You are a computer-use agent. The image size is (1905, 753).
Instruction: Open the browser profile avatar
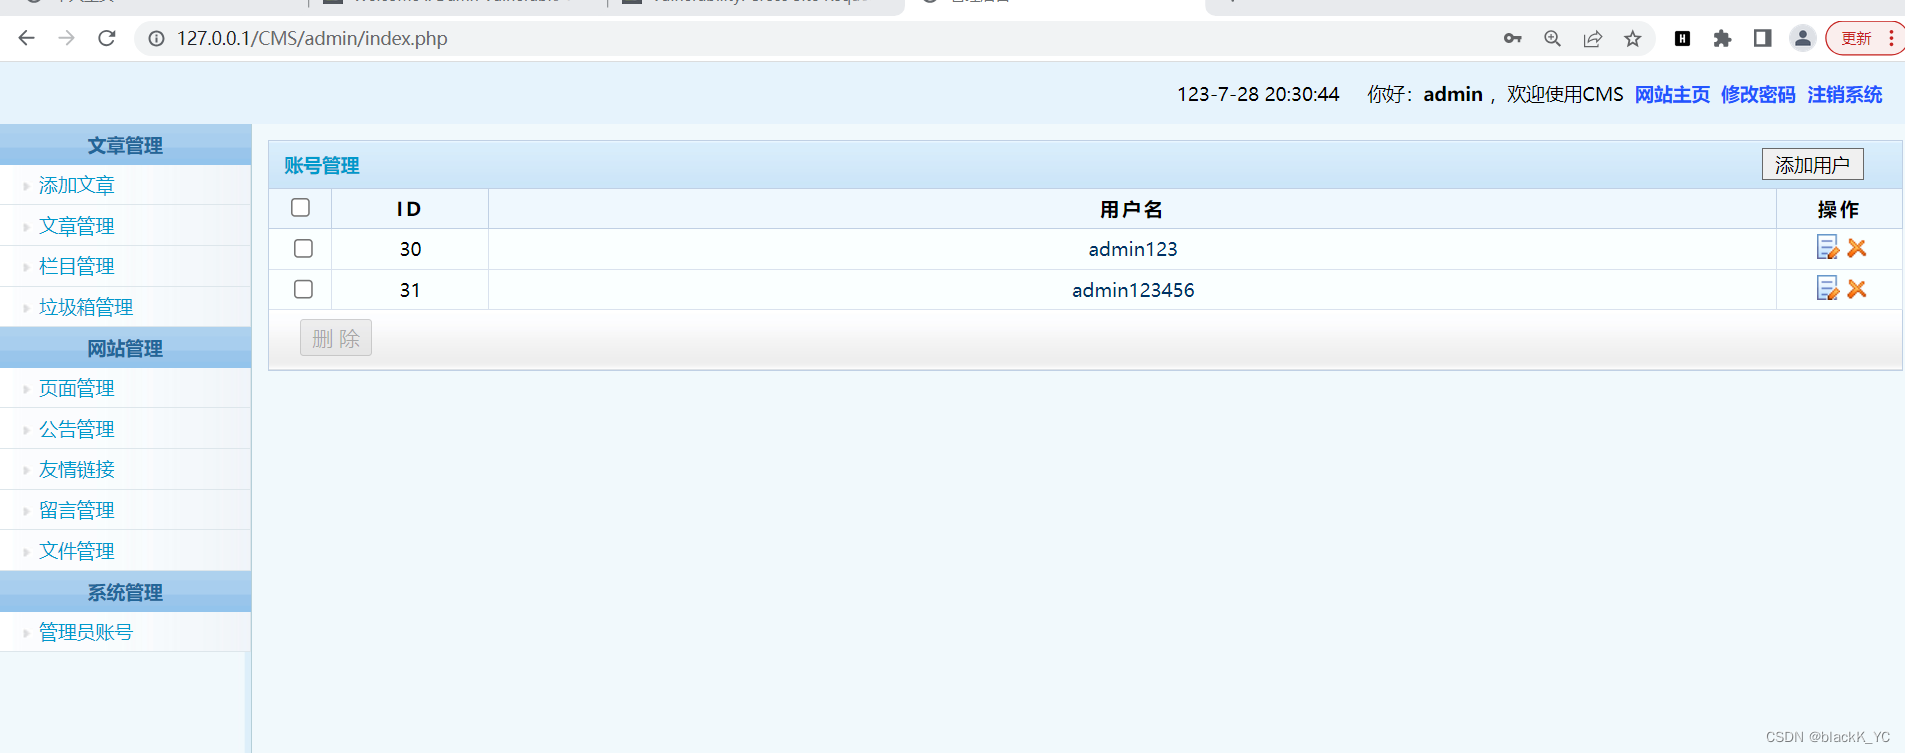point(1803,38)
